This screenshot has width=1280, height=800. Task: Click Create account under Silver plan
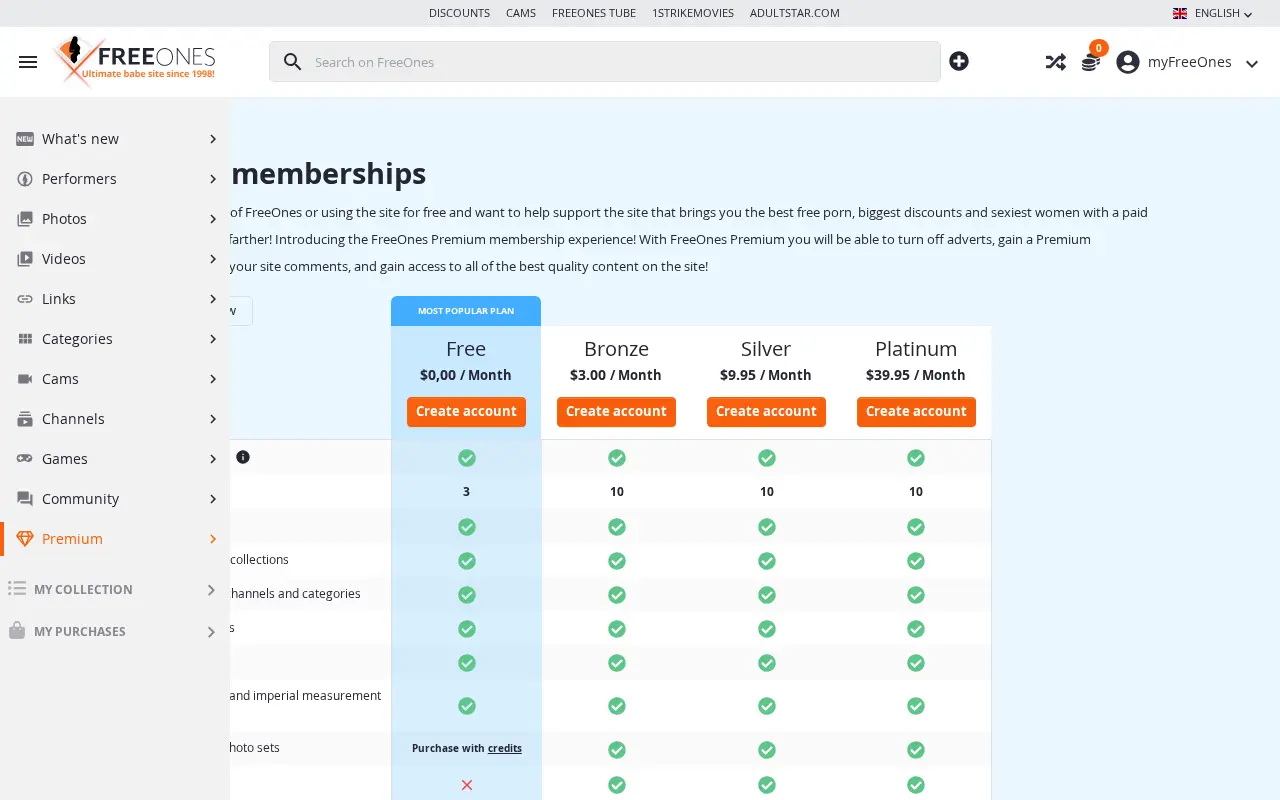coord(766,411)
